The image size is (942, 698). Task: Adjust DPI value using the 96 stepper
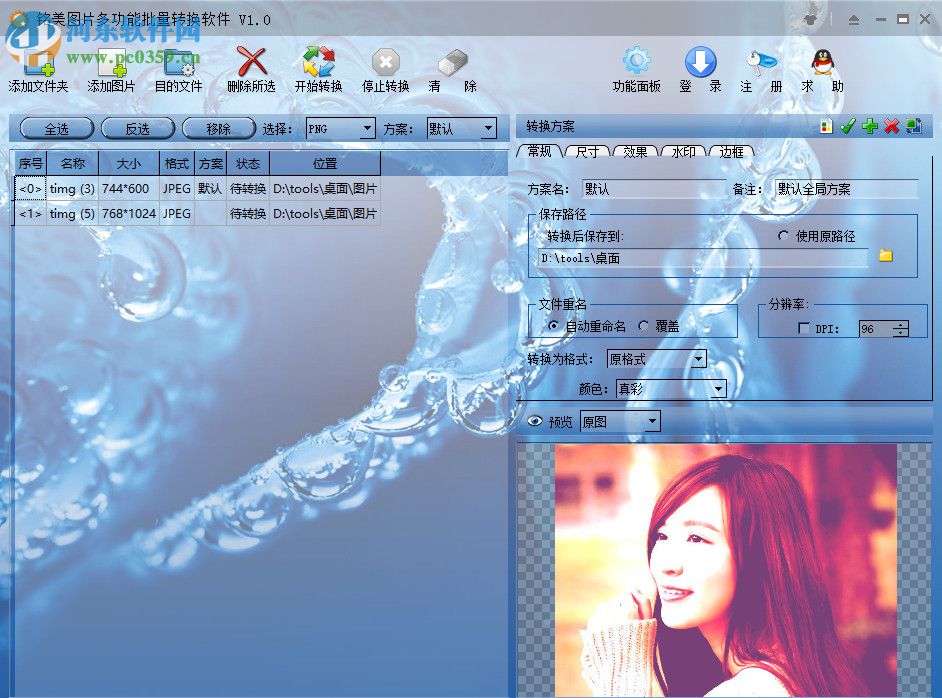(x=899, y=328)
